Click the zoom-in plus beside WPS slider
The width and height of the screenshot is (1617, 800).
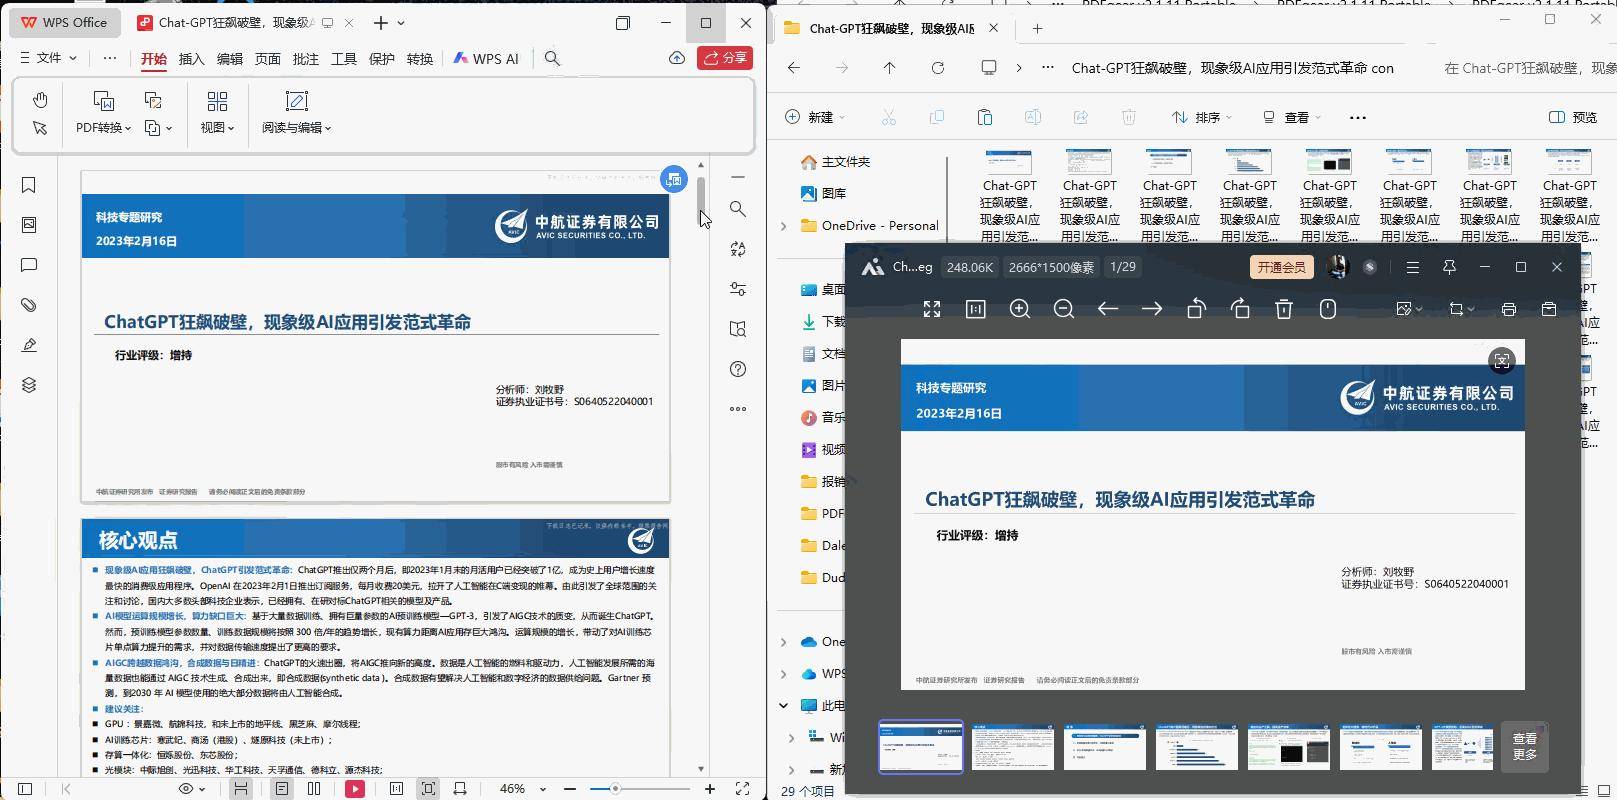coord(710,789)
